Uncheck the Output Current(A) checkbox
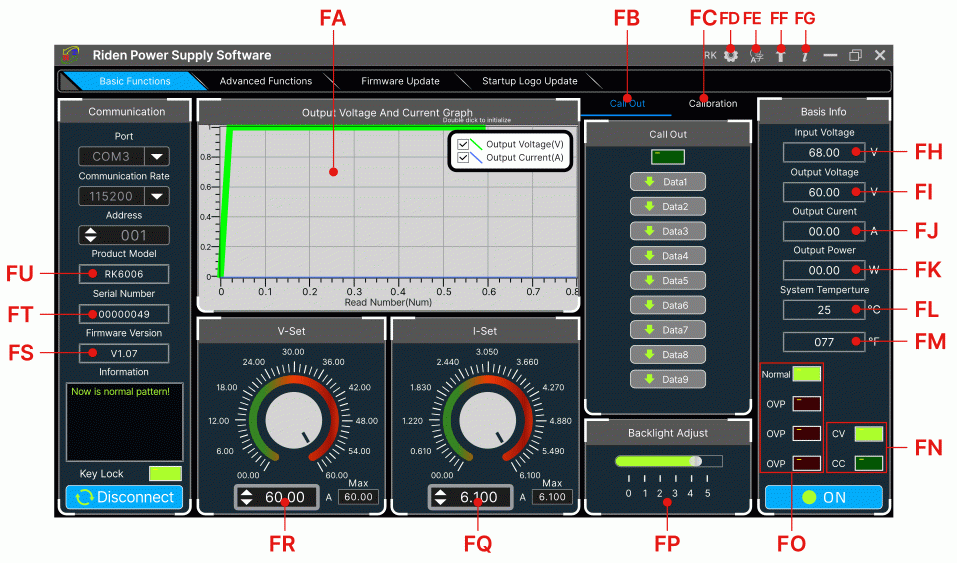This screenshot has width=957, height=563. point(463,158)
